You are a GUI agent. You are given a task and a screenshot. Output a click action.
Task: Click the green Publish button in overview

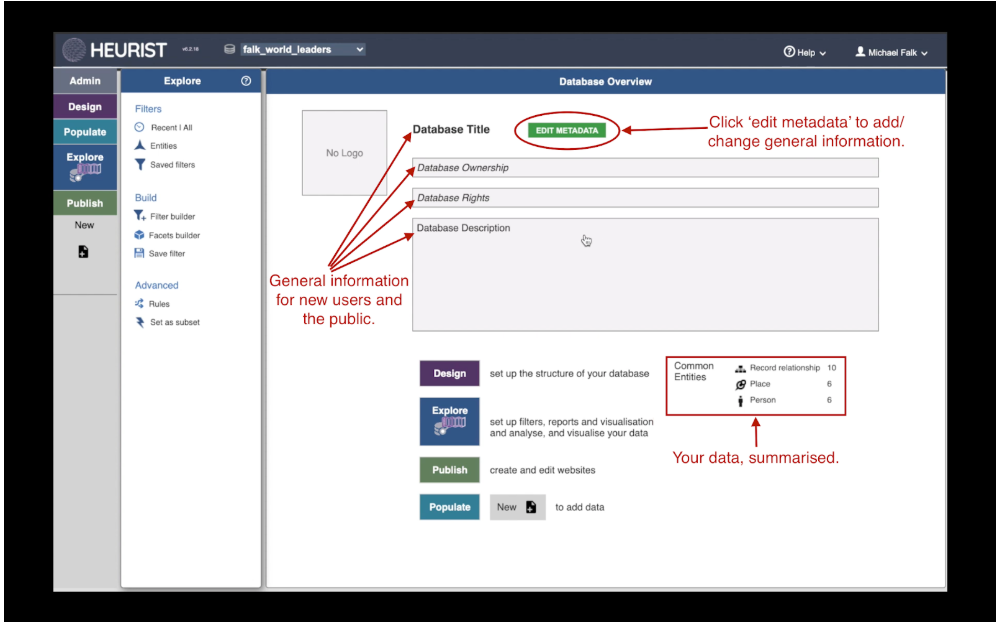[450, 470]
